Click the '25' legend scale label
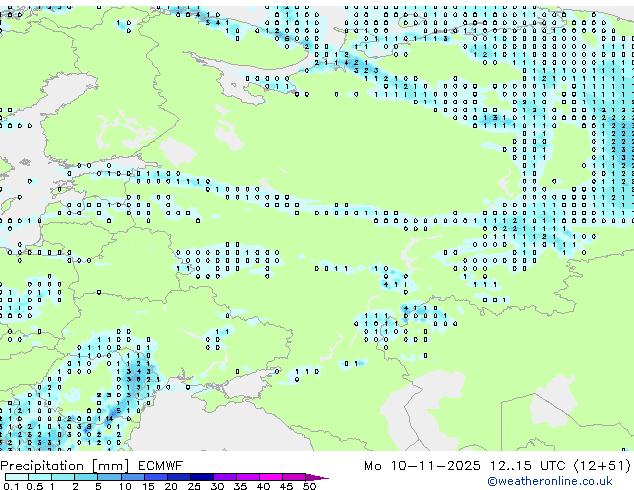Viewport: 634px width, 490px height. (194, 486)
